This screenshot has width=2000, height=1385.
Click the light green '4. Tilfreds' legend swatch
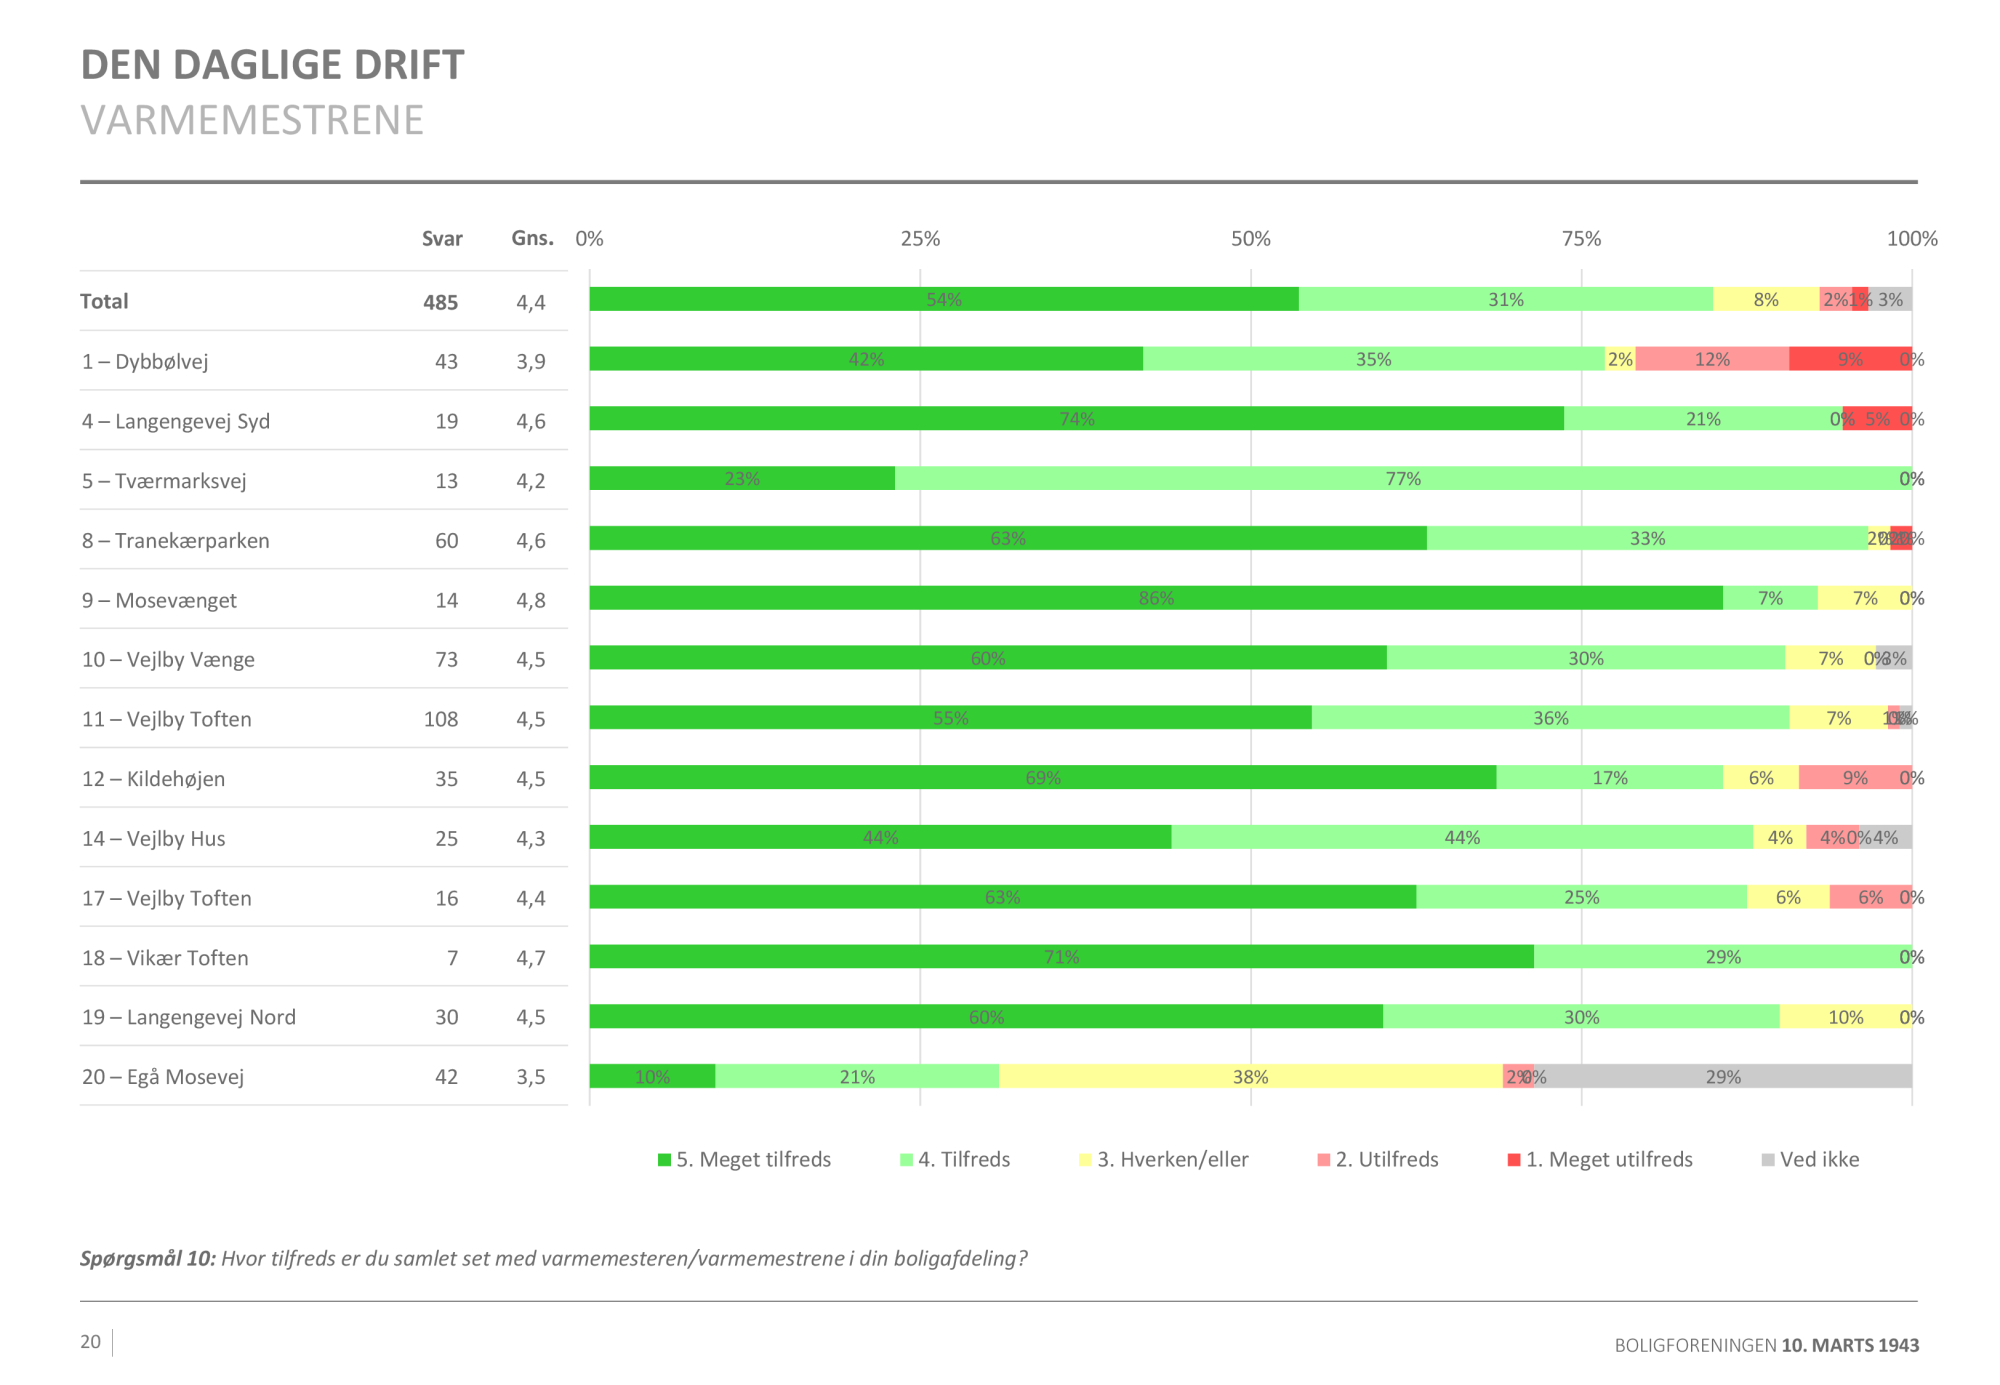pos(906,1160)
